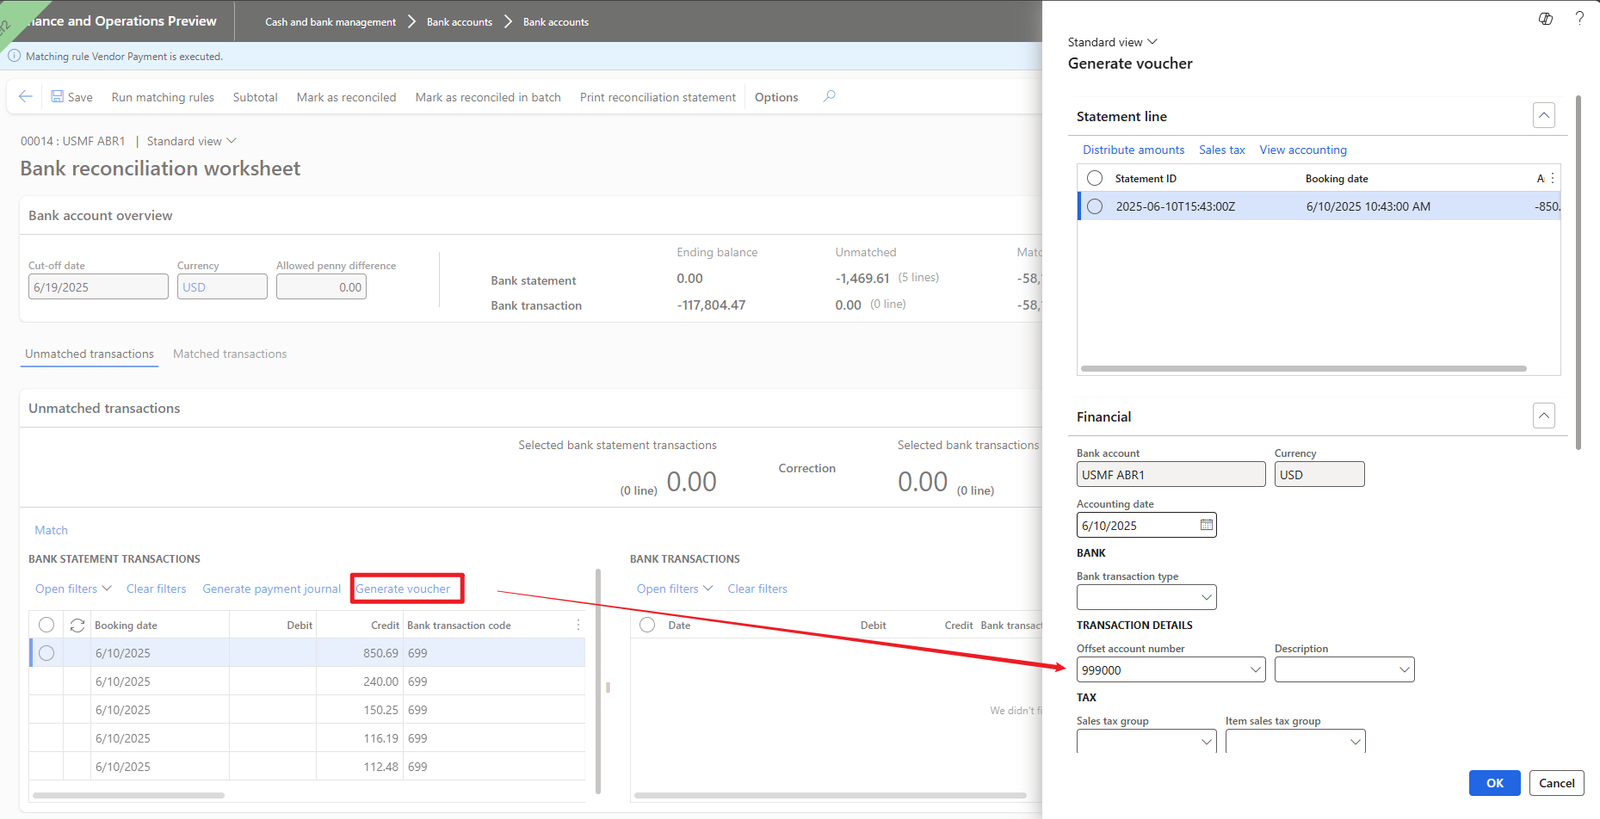Viewport: 1600px width, 819px height.
Task: Select the 850.69 credit row circle
Action: [x=46, y=653]
